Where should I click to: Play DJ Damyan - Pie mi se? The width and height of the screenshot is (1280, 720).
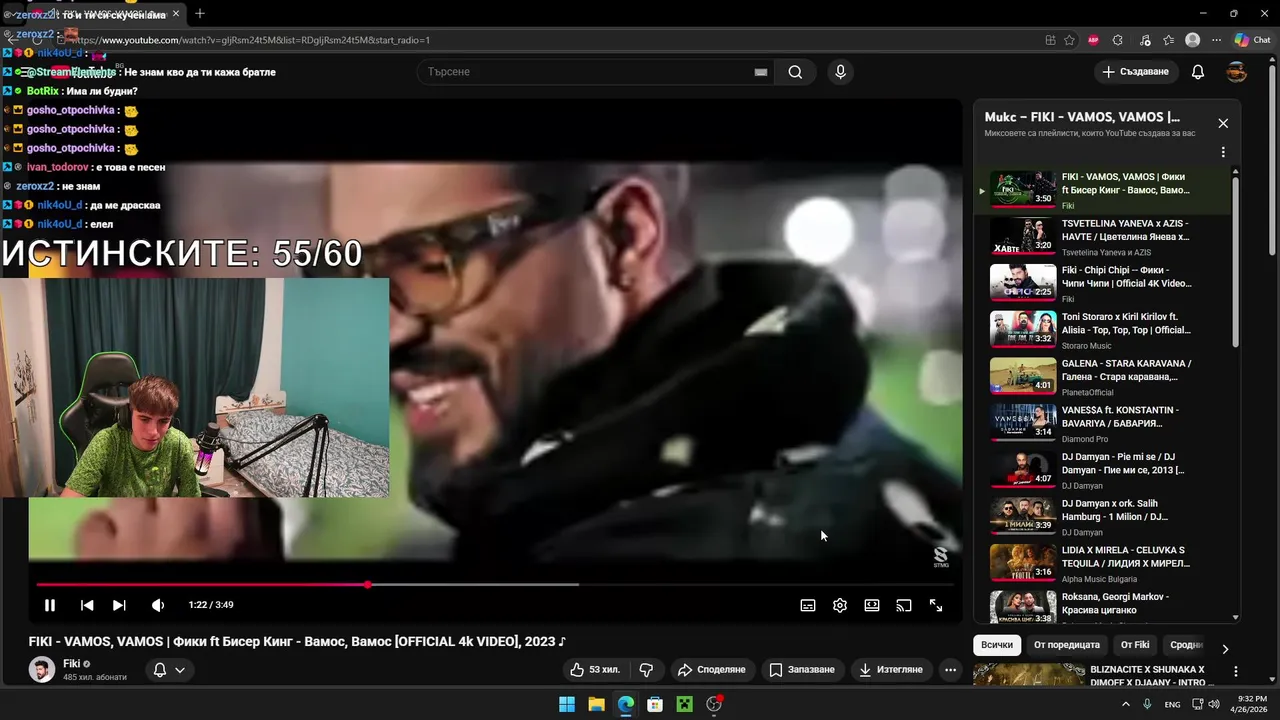click(x=1103, y=469)
